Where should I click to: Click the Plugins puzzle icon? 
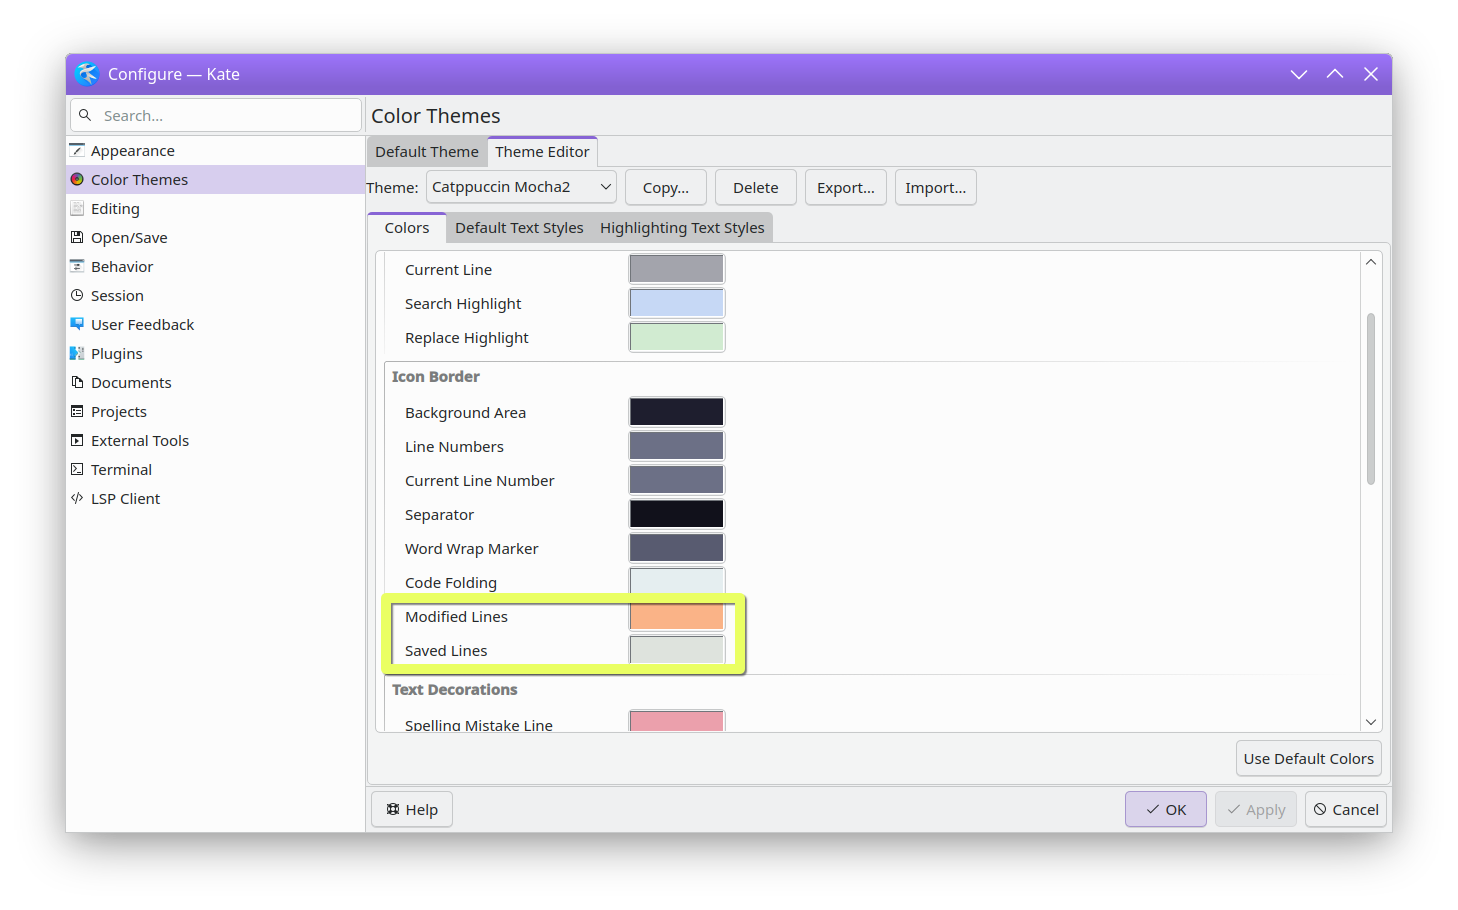pos(77,353)
